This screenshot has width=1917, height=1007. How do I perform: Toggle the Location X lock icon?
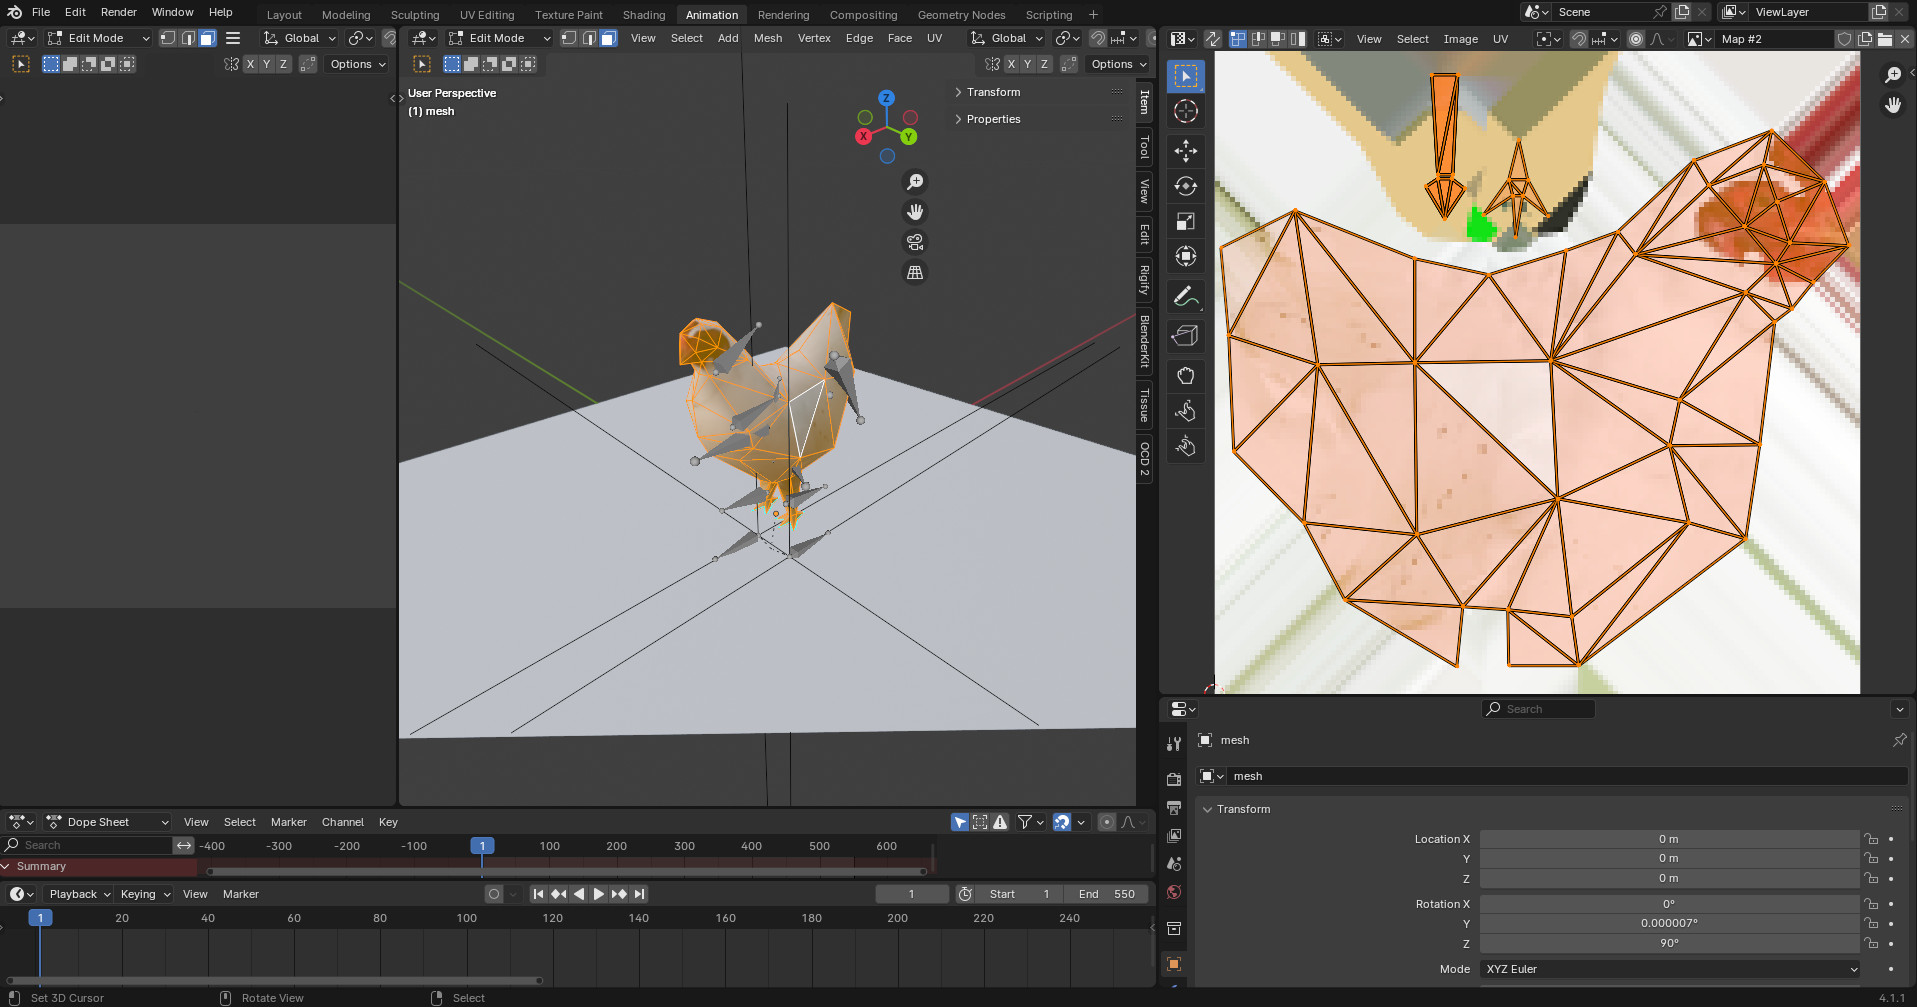pos(1870,839)
